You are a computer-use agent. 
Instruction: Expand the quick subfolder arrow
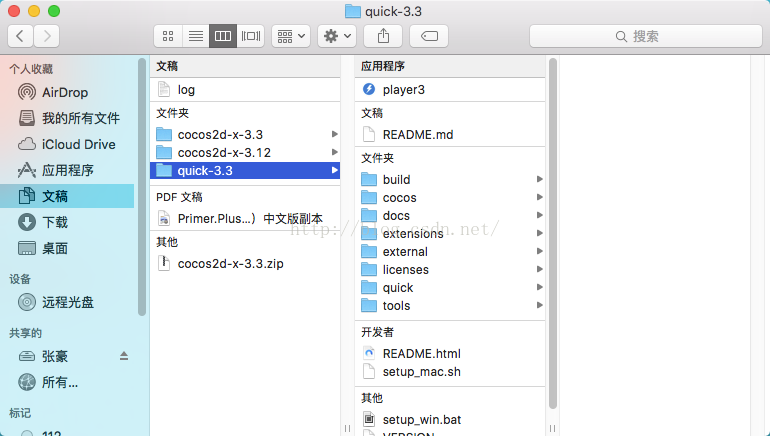click(539, 287)
